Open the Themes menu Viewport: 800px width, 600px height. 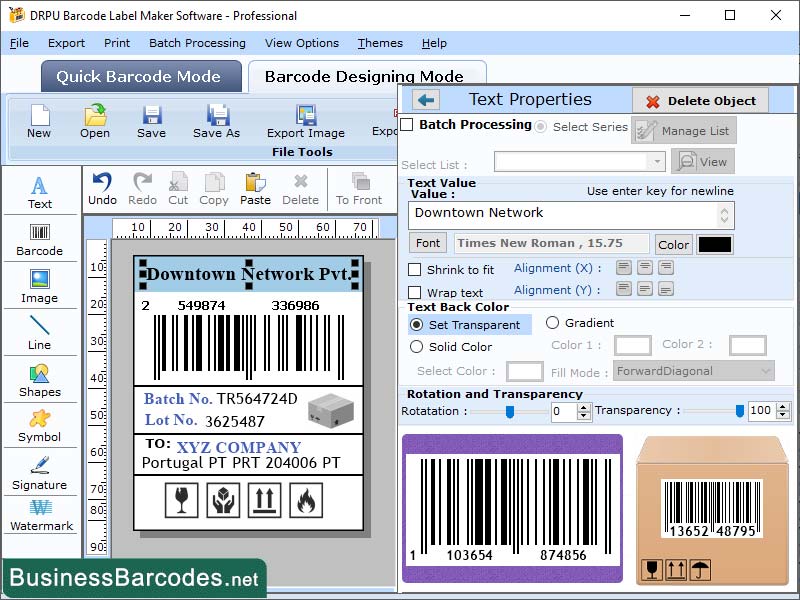380,43
